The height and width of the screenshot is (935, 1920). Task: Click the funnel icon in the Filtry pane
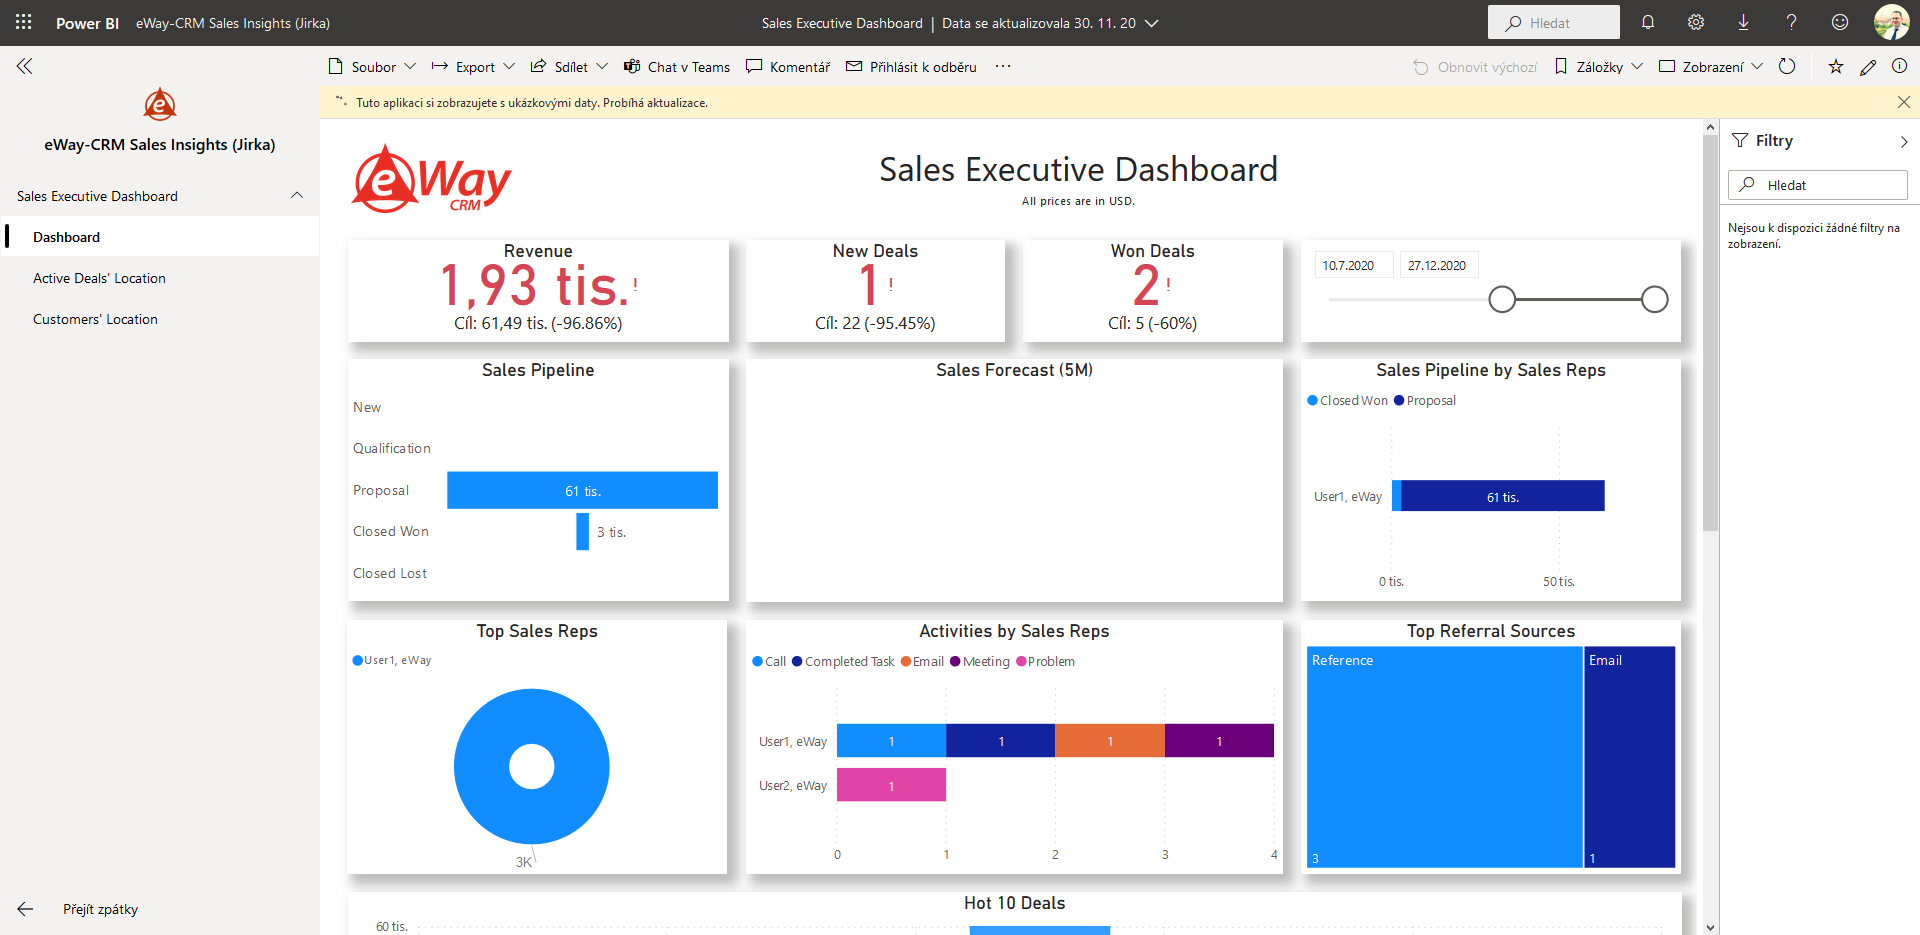(x=1740, y=141)
